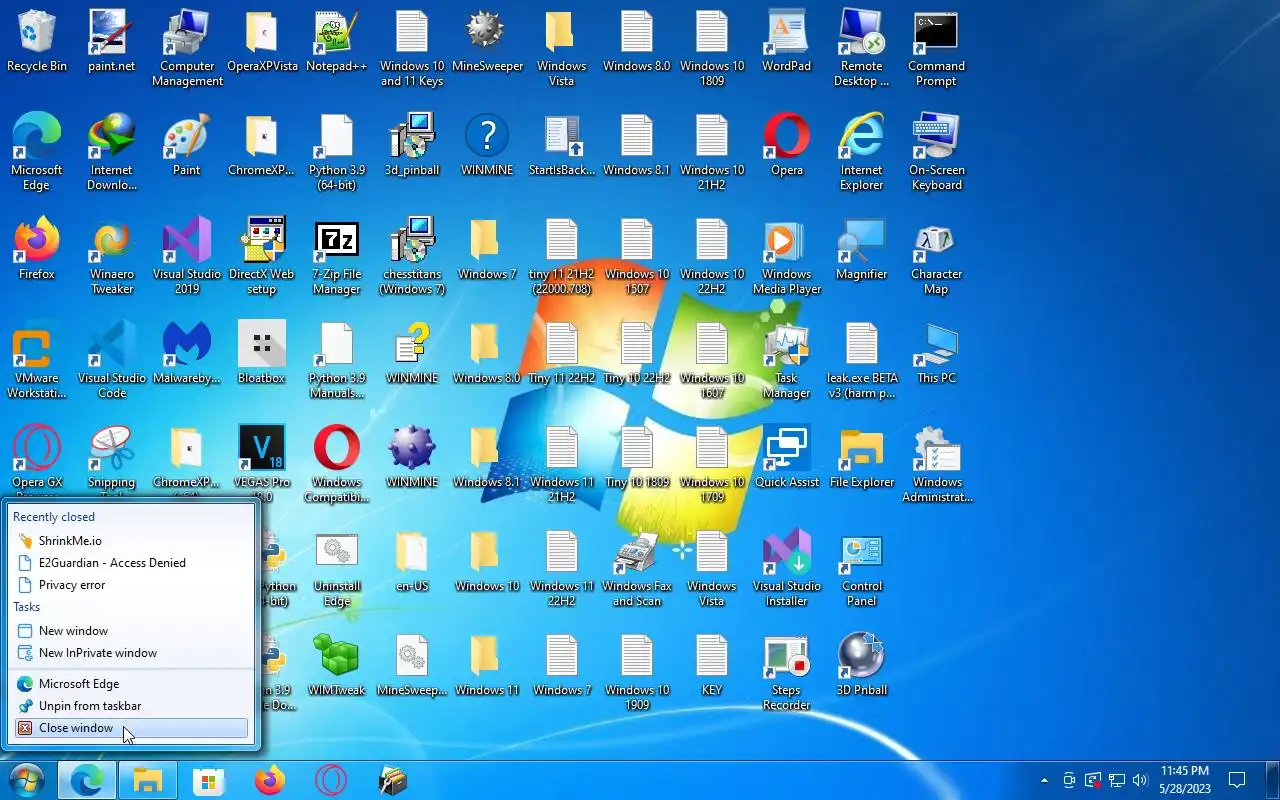Select the Steps Recorder shortcut

pyautogui.click(x=787, y=673)
